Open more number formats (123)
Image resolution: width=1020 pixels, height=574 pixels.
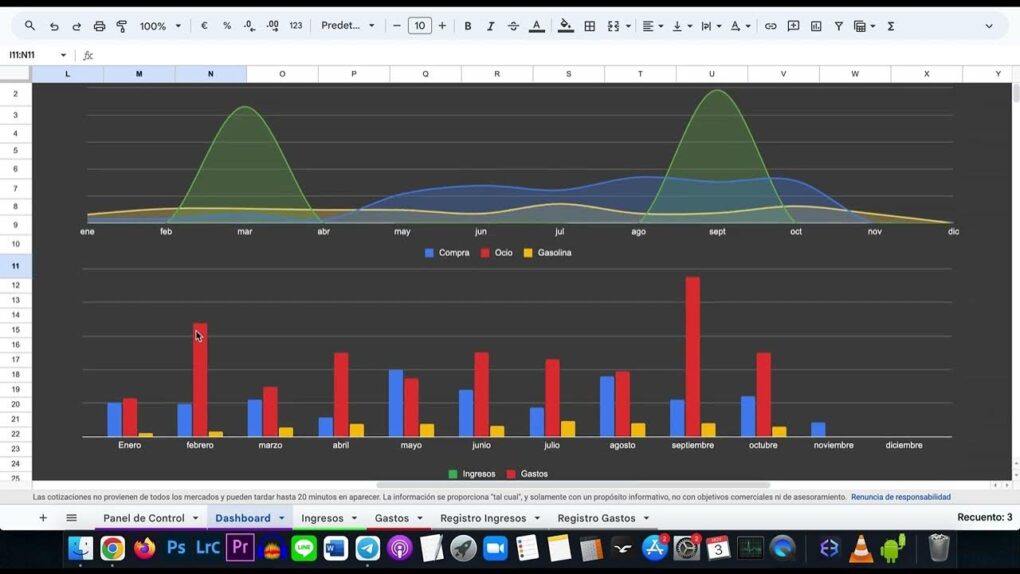[x=296, y=26]
